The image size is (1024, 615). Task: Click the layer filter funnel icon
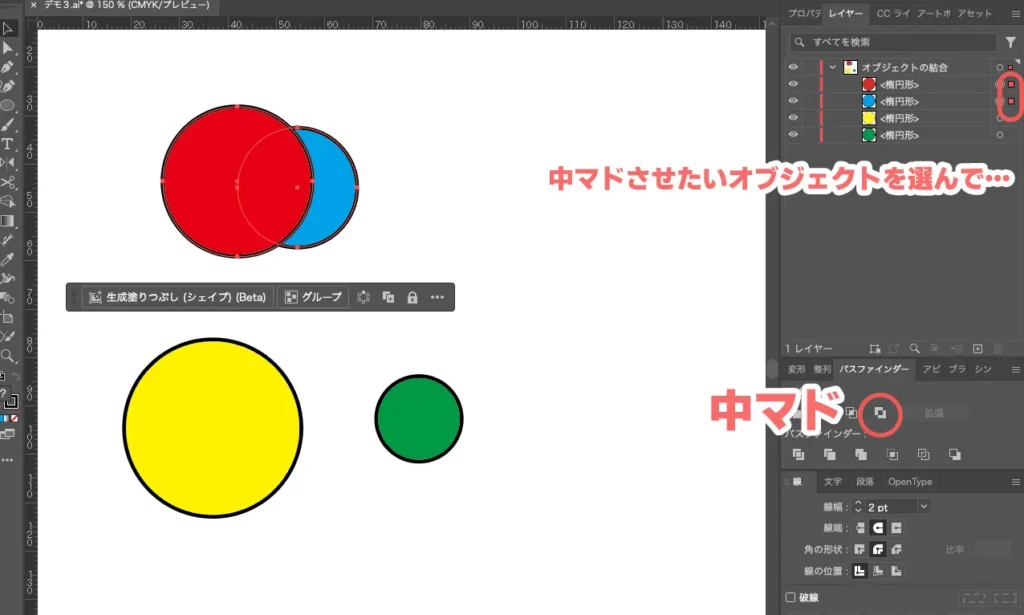(1011, 42)
